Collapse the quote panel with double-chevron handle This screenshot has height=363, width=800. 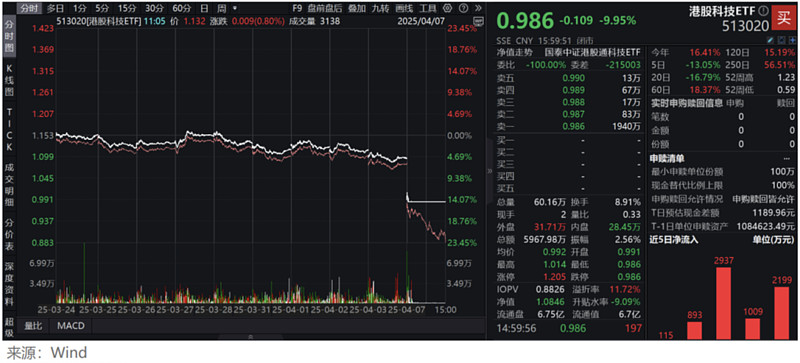coord(489,171)
